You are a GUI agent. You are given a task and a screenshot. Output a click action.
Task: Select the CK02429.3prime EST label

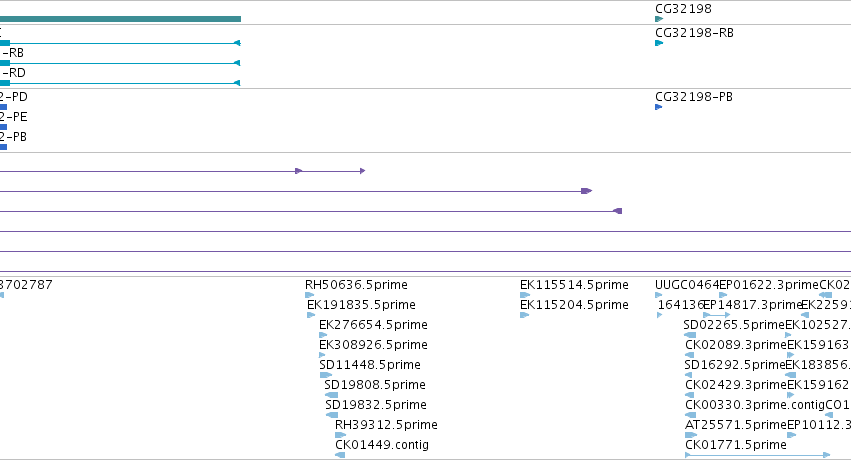tap(736, 385)
